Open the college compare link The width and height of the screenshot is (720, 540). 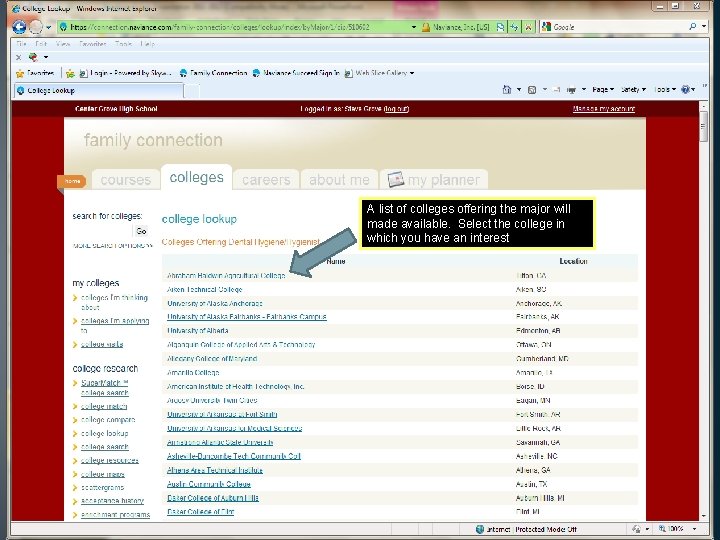pyautogui.click(x=108, y=420)
